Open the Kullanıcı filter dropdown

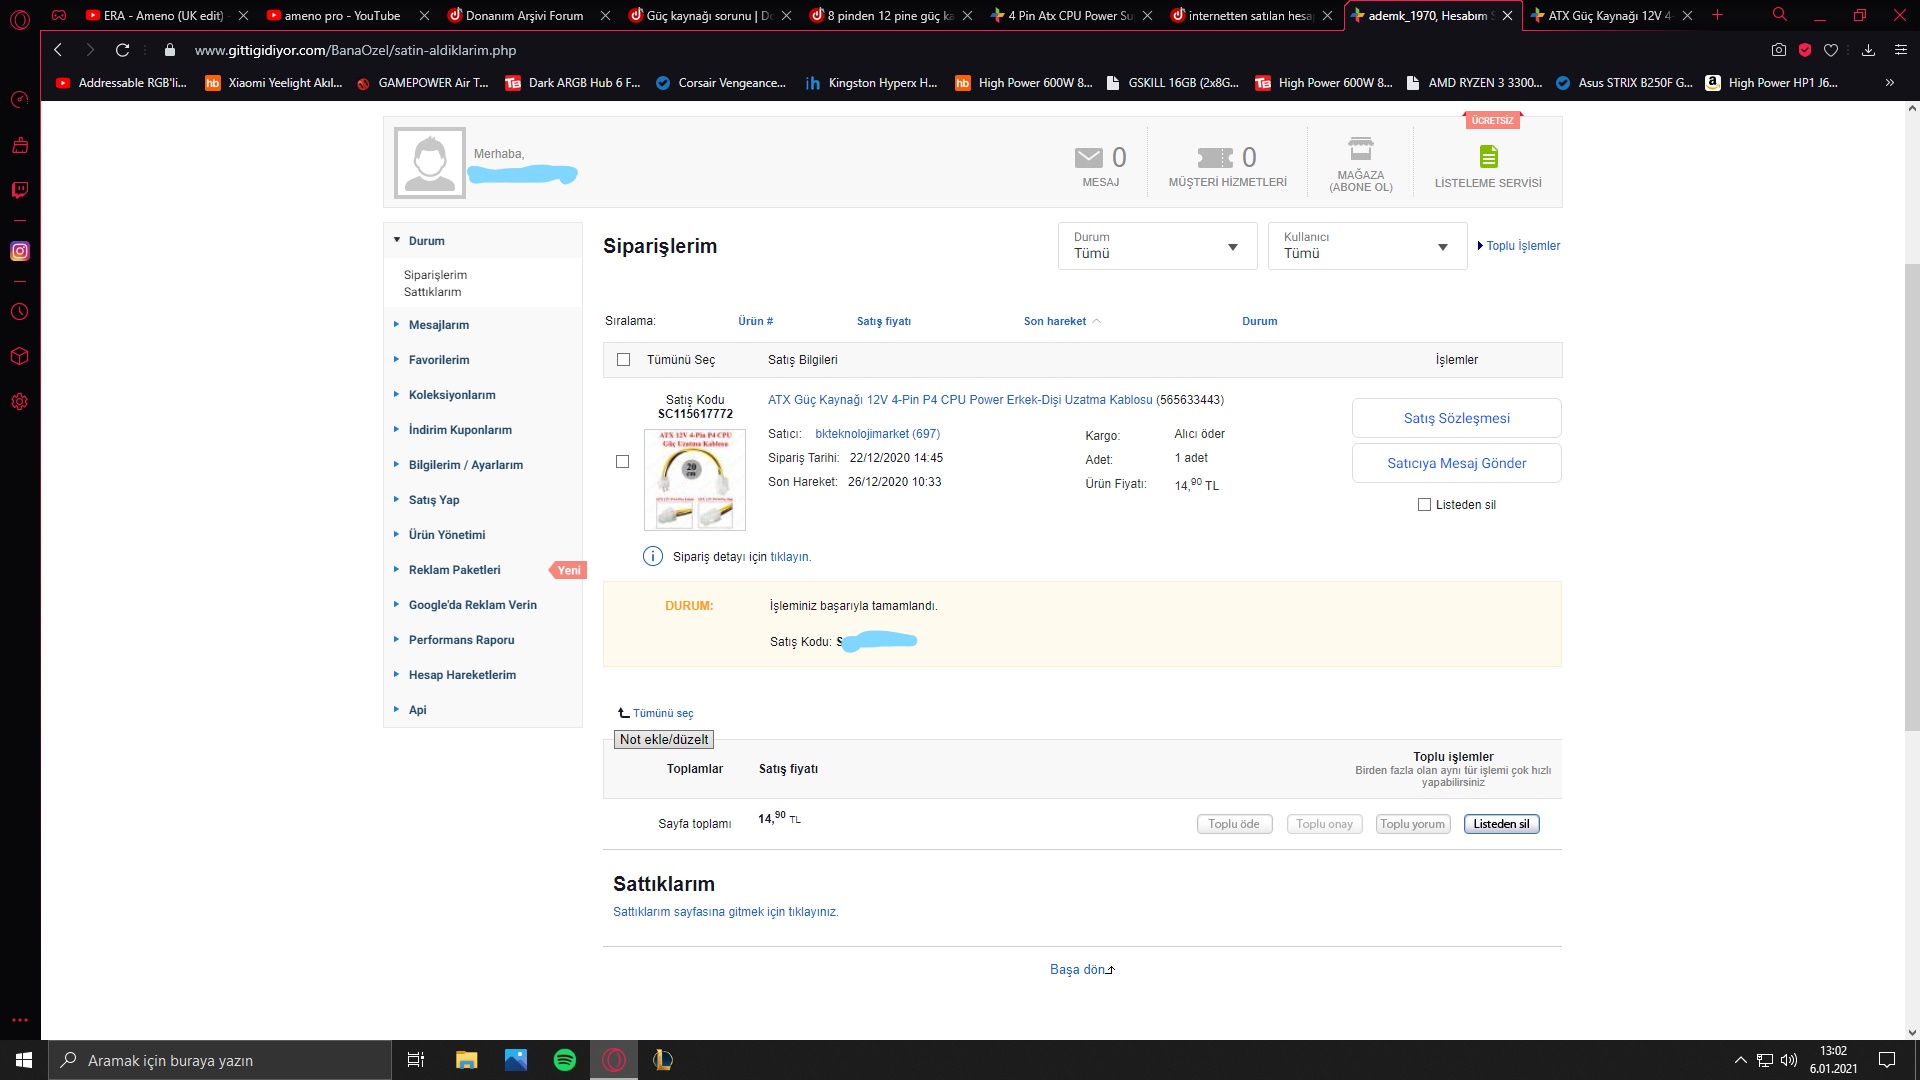click(x=1367, y=246)
